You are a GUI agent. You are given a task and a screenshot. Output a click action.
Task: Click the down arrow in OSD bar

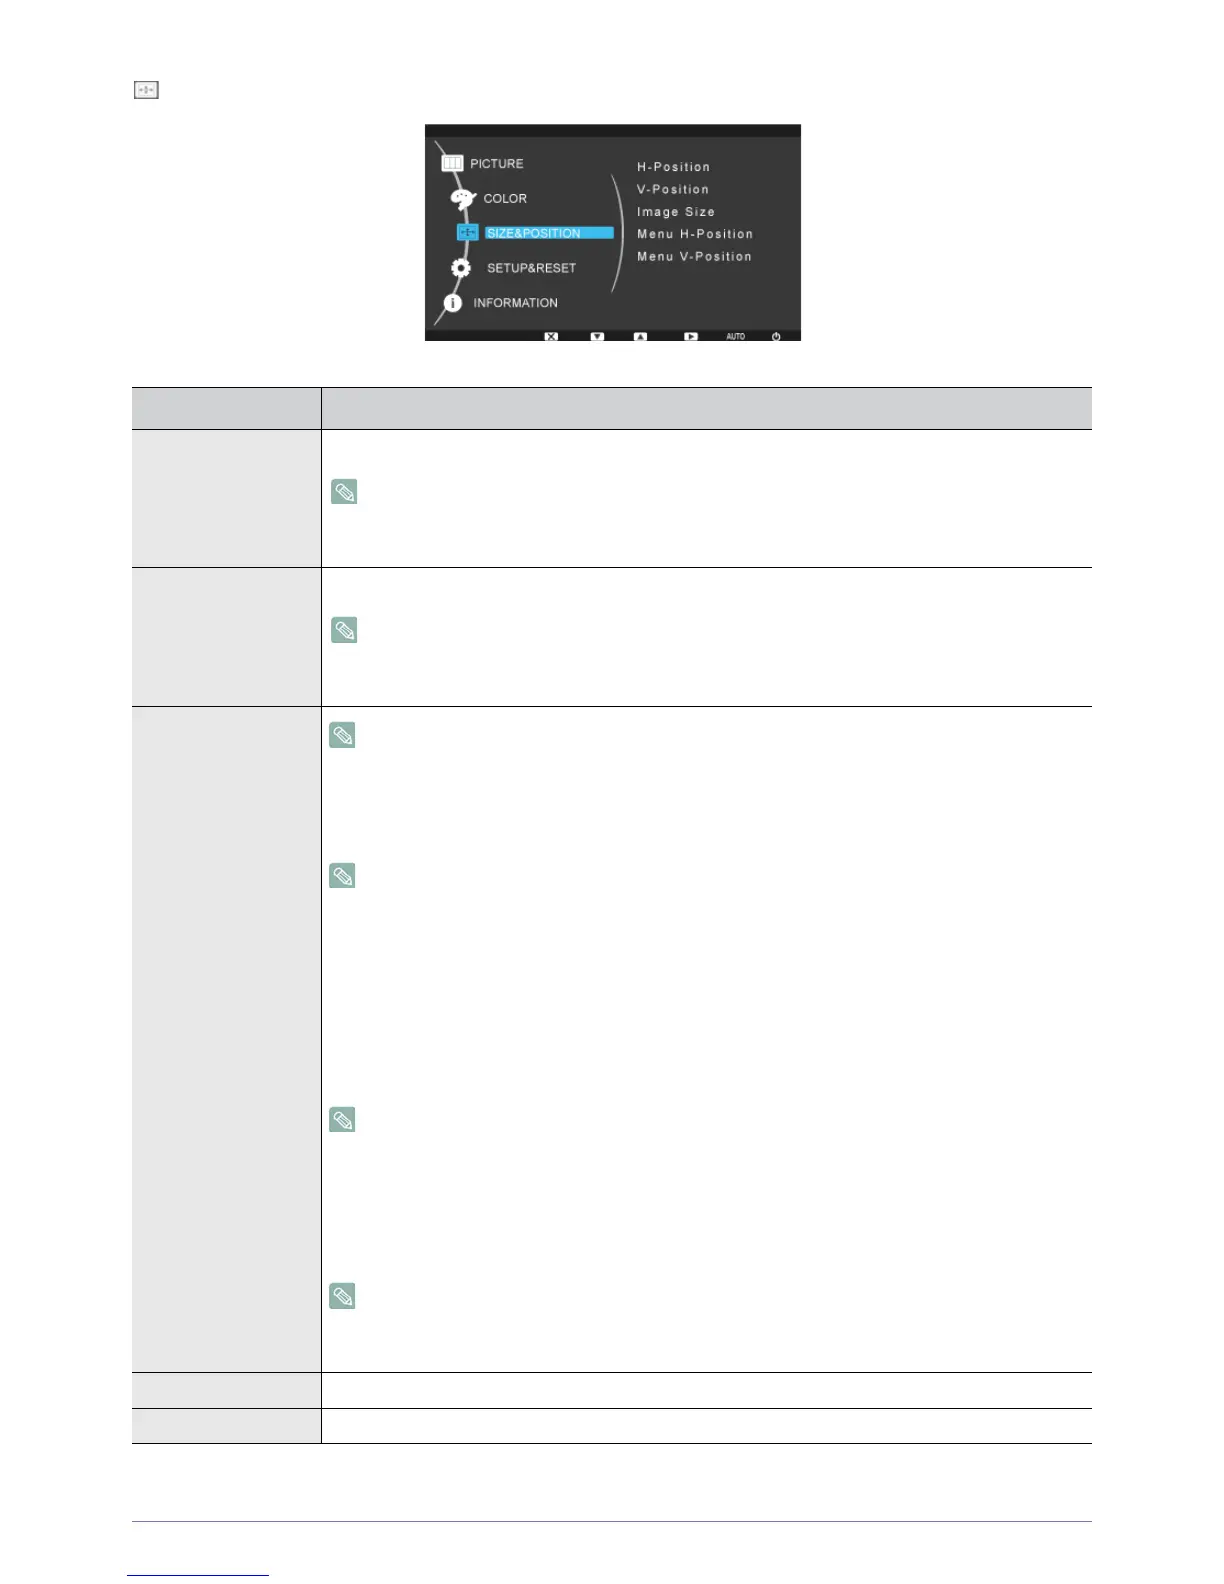[x=597, y=336]
